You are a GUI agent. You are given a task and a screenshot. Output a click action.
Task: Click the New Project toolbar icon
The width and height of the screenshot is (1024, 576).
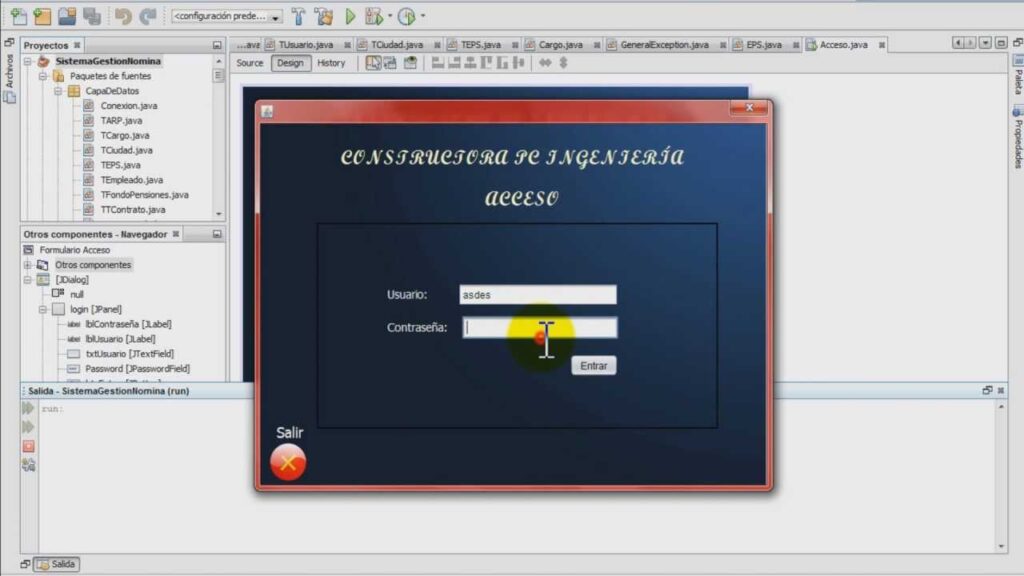tap(42, 16)
